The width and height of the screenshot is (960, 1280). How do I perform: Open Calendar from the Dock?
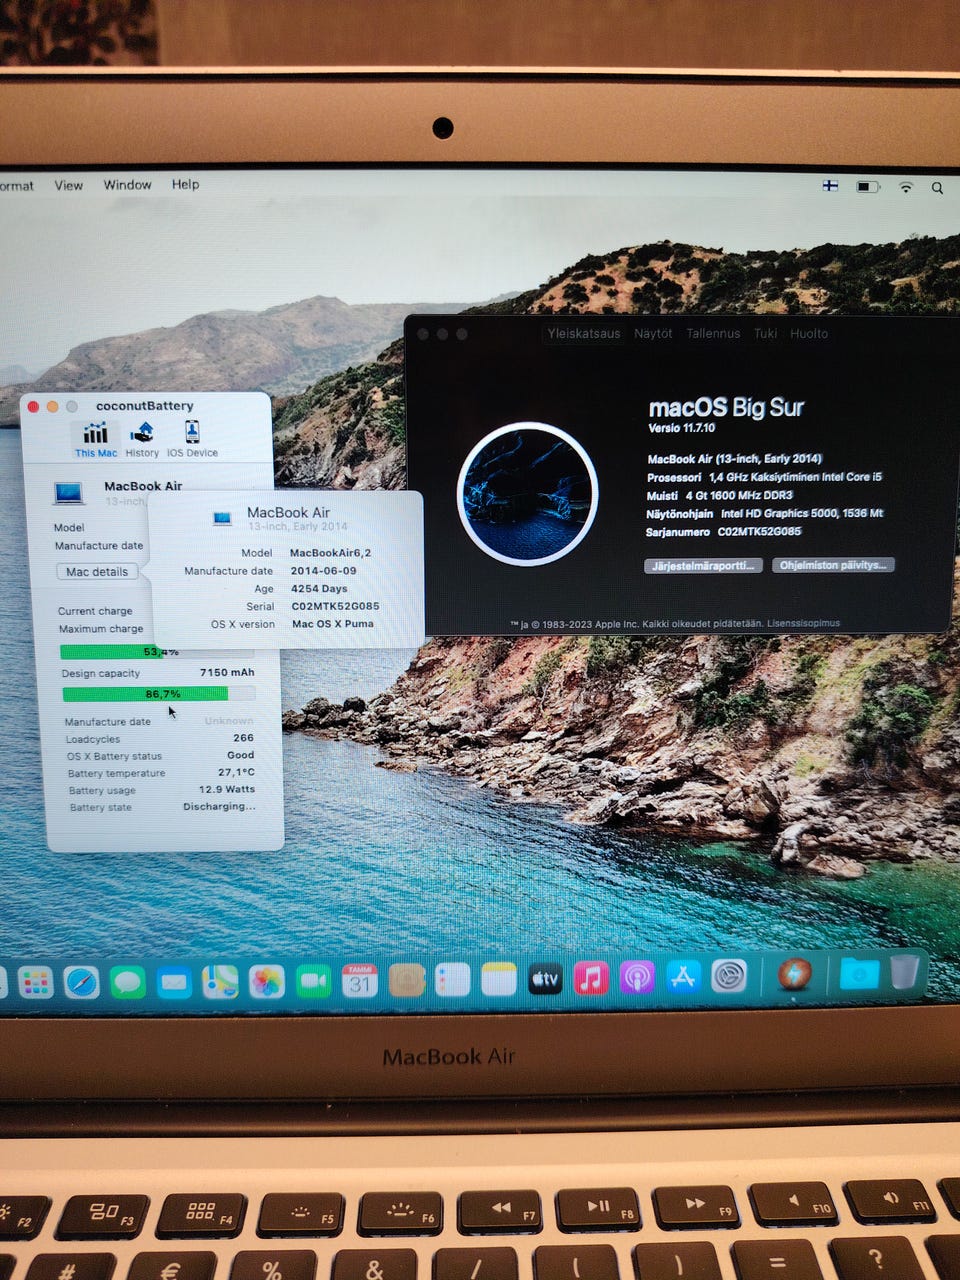click(360, 981)
